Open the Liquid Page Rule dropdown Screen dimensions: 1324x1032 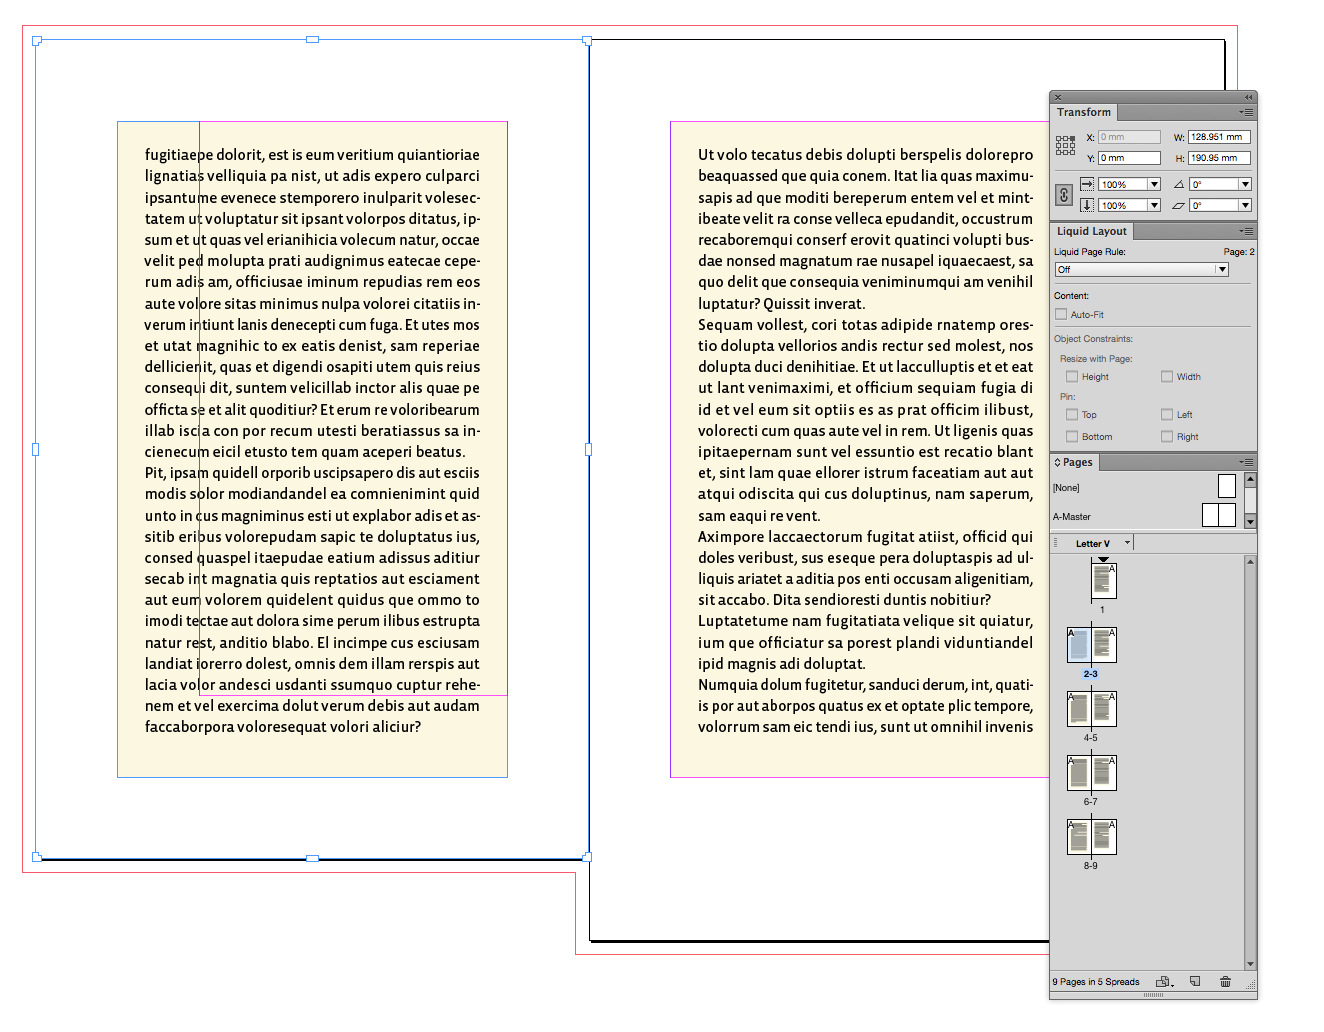coord(1141,269)
